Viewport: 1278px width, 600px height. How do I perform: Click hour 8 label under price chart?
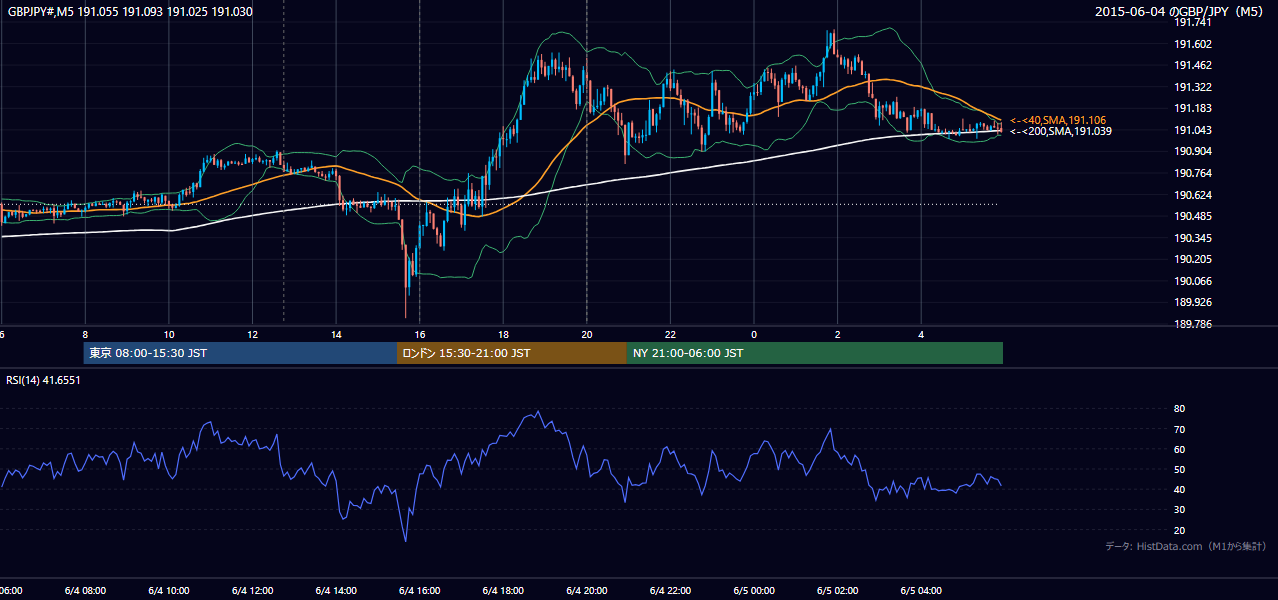85,335
